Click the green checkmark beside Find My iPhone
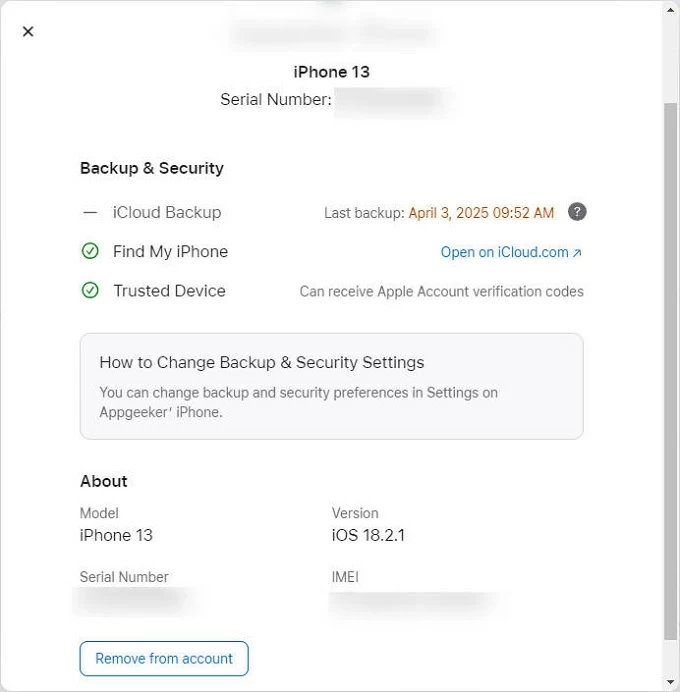The width and height of the screenshot is (680, 692). pyautogui.click(x=90, y=251)
